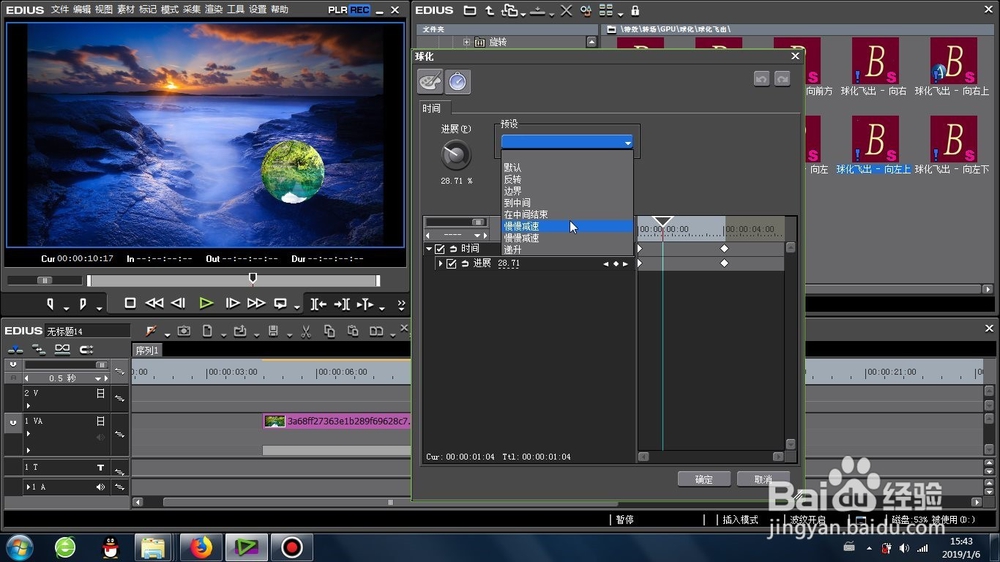This screenshot has height=562, width=1000.
Task: Click the next edit point icon
Action: pyautogui.click(x=341, y=304)
